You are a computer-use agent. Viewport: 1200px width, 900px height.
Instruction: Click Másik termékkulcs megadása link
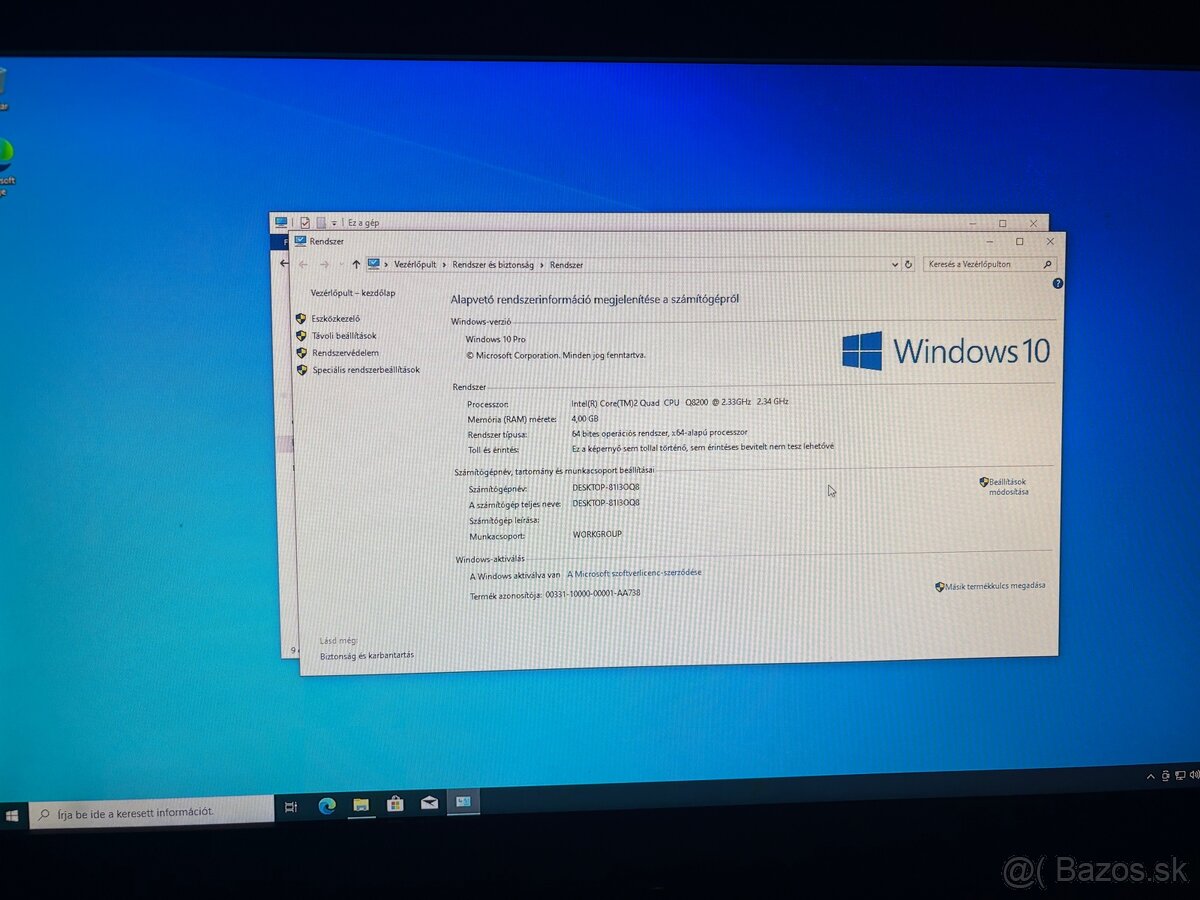pos(995,586)
